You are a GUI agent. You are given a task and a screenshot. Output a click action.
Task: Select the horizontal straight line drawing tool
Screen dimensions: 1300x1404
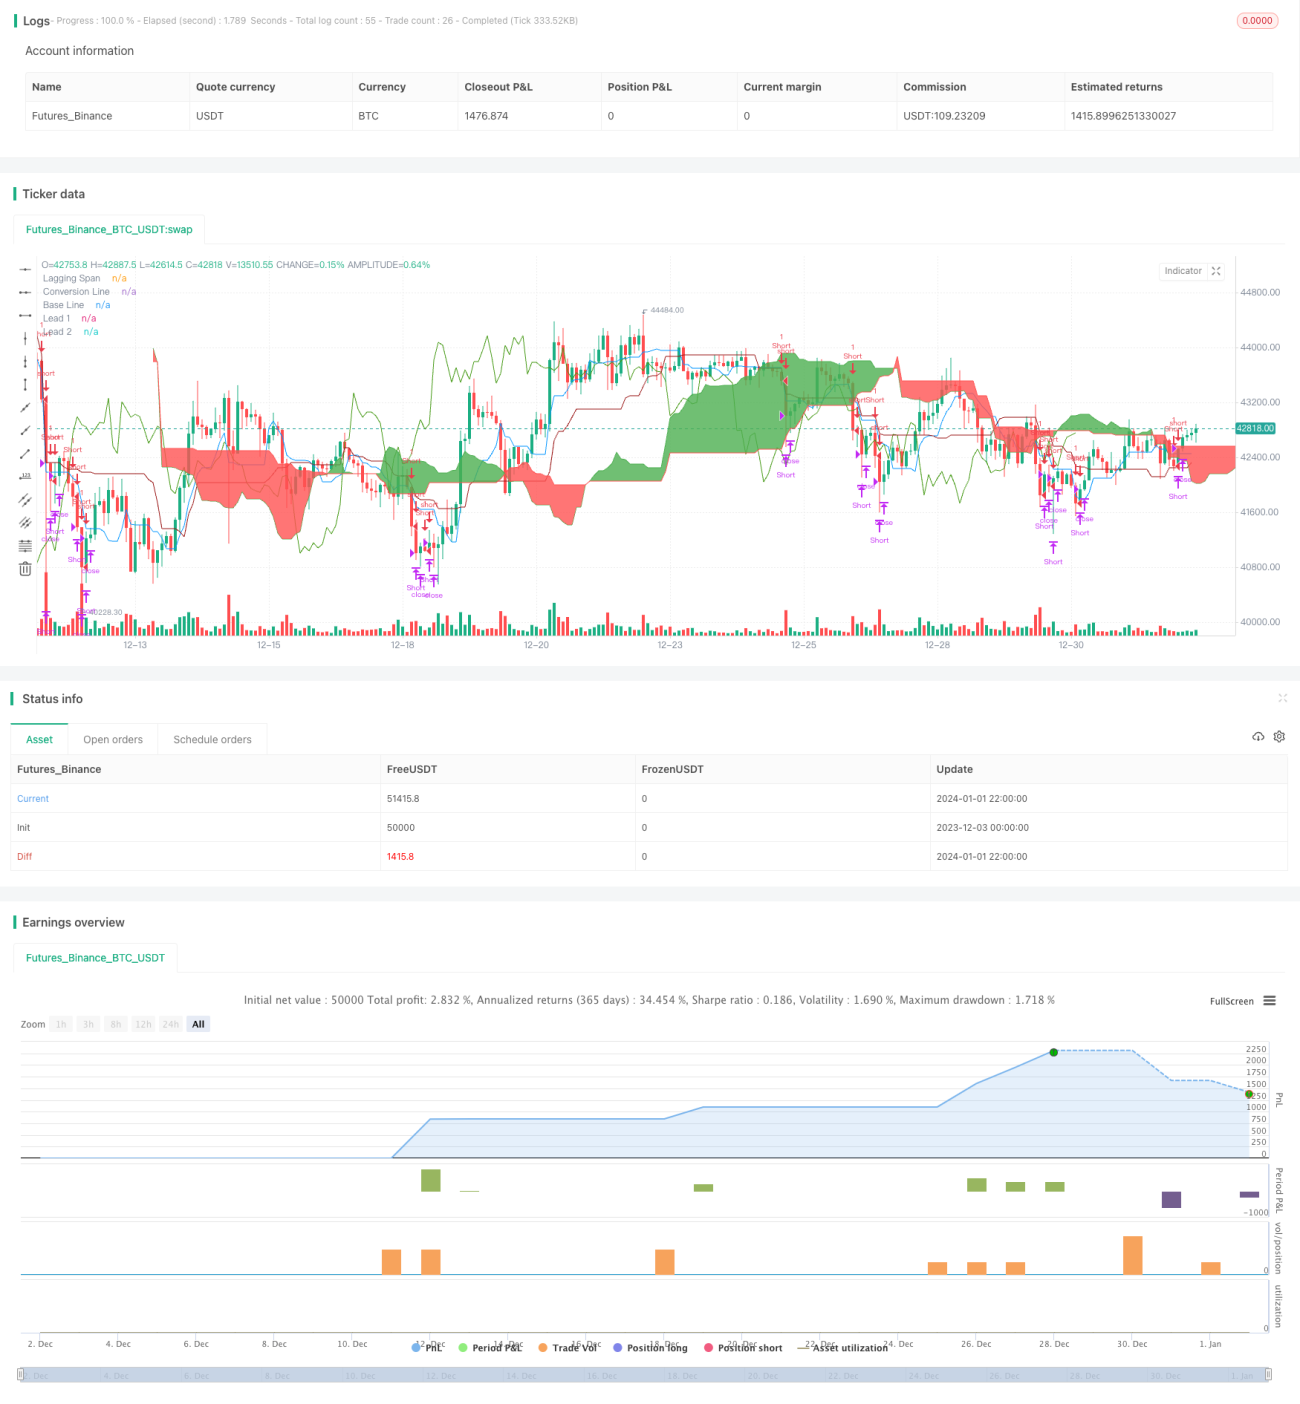click(25, 269)
